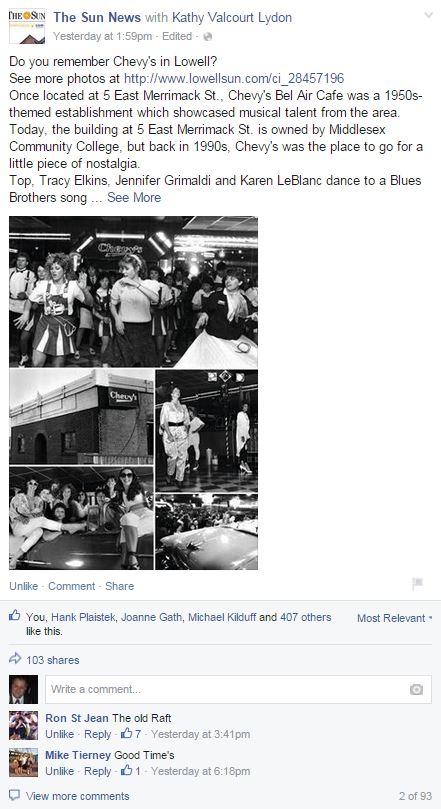Click the public globe privacy icon
The height and width of the screenshot is (809, 441).
[208, 37]
